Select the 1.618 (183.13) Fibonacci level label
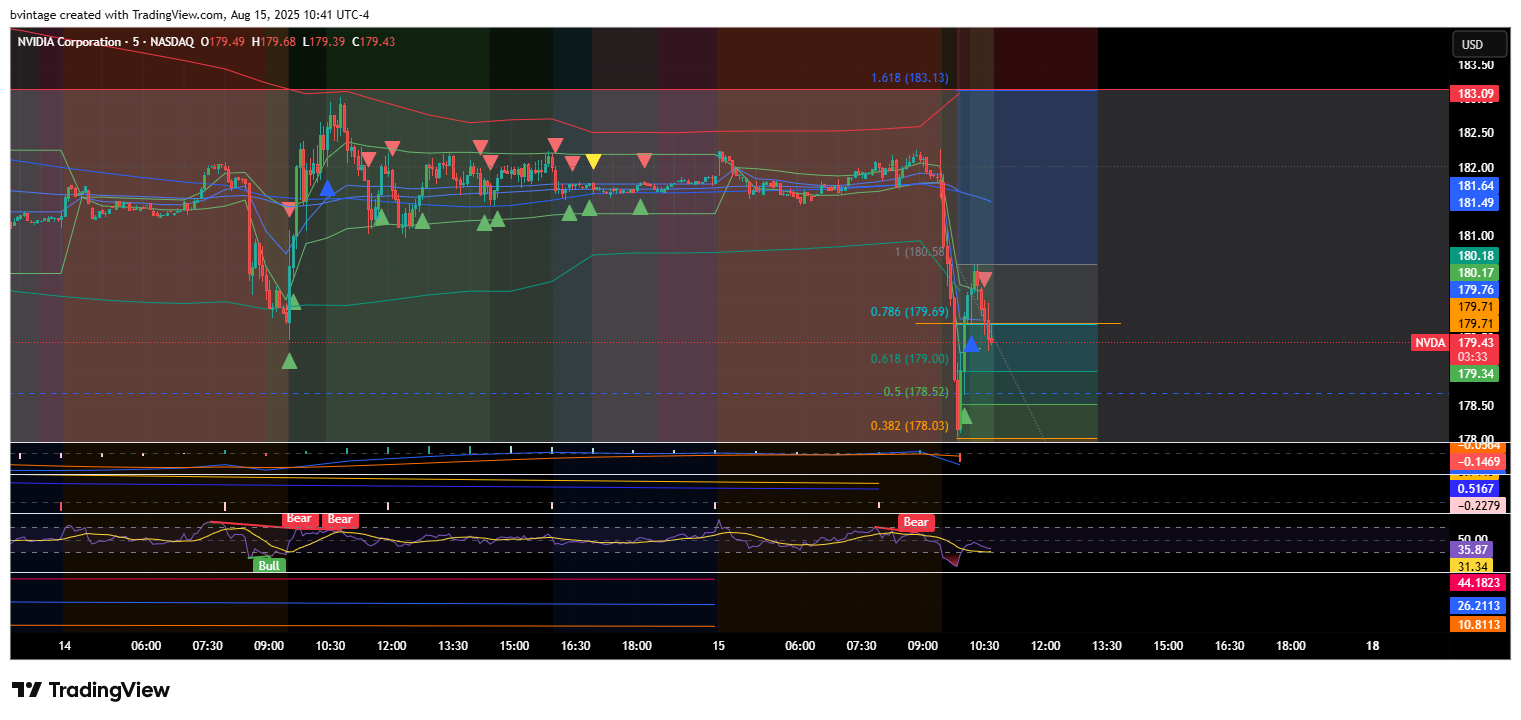1521x720 pixels. coord(909,78)
